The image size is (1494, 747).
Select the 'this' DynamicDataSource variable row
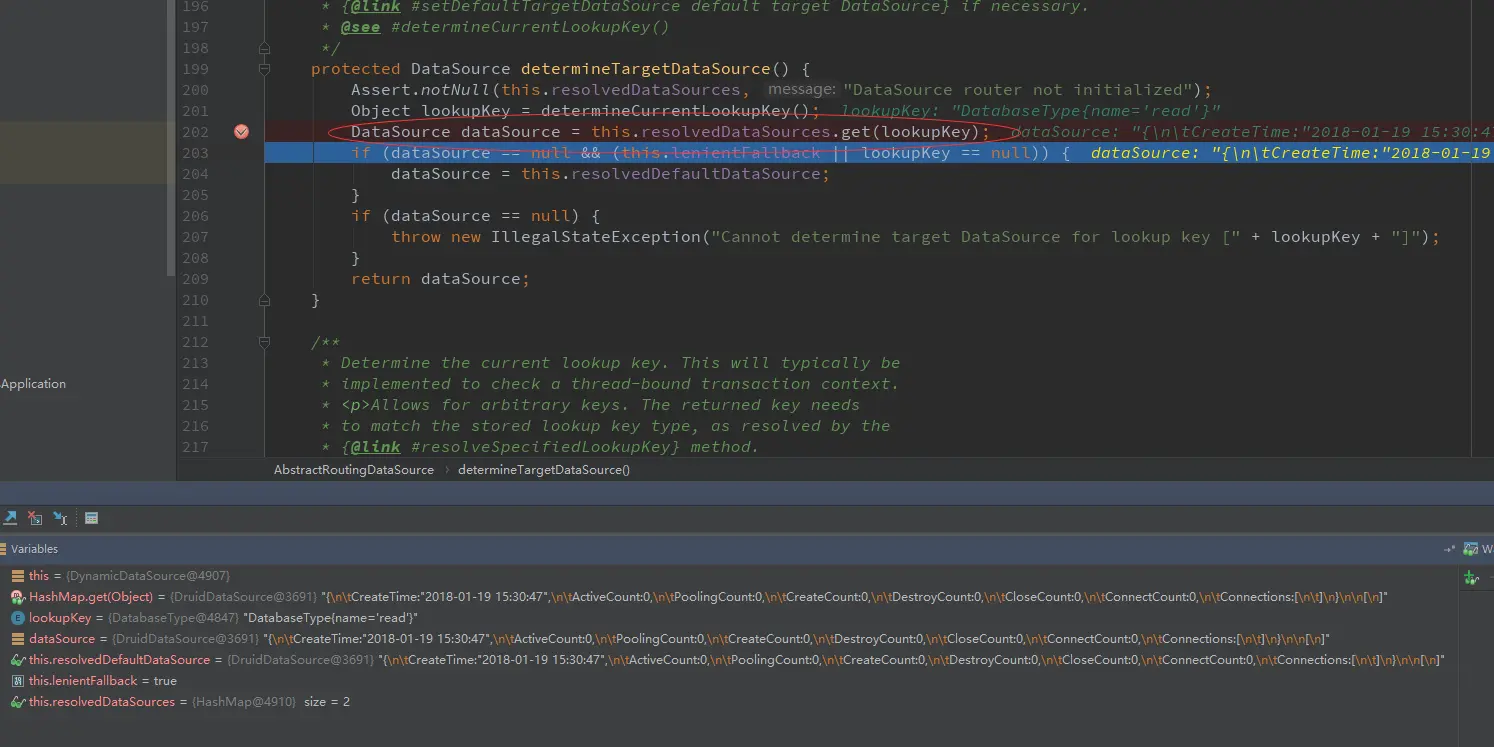click(730, 576)
